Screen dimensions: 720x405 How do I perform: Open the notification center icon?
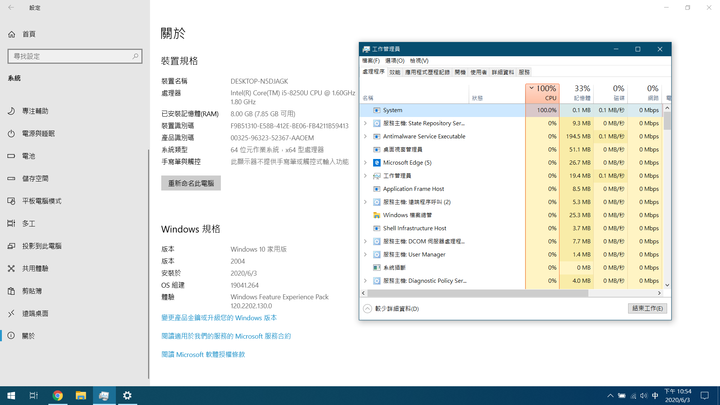pyautogui.click(x=705, y=395)
